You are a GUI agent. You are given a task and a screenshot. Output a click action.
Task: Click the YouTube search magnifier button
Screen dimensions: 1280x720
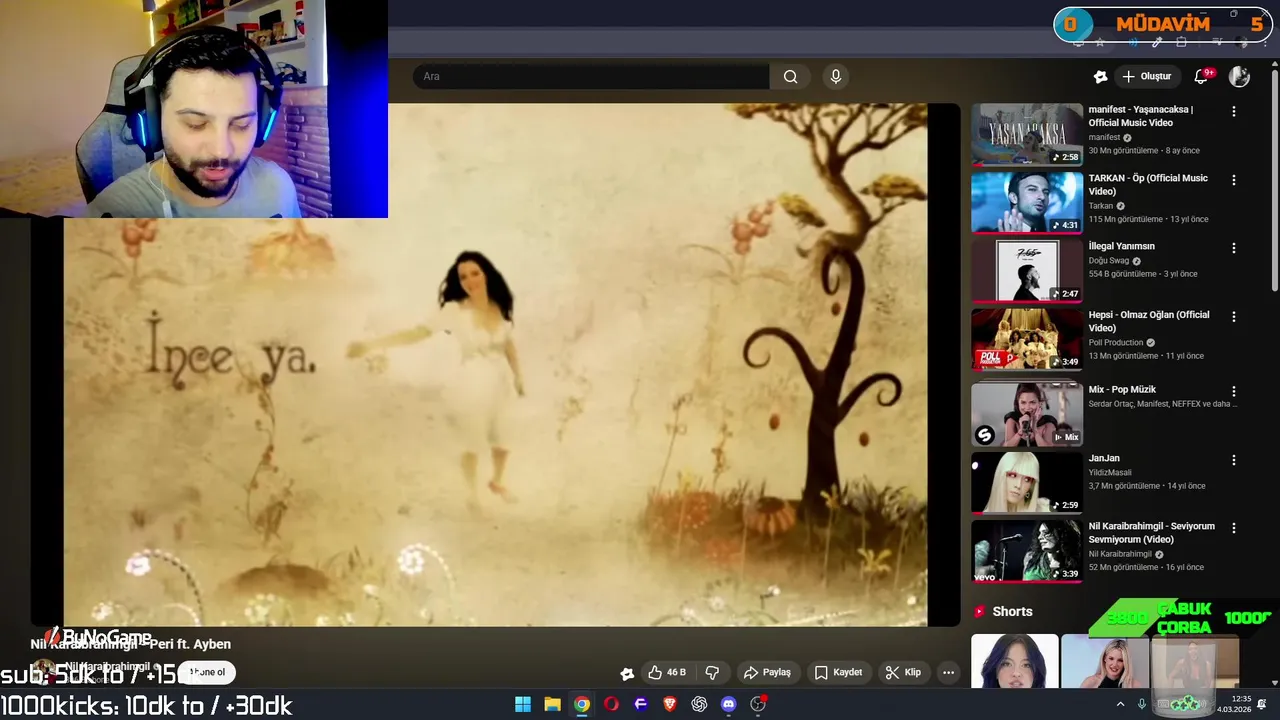click(x=790, y=76)
